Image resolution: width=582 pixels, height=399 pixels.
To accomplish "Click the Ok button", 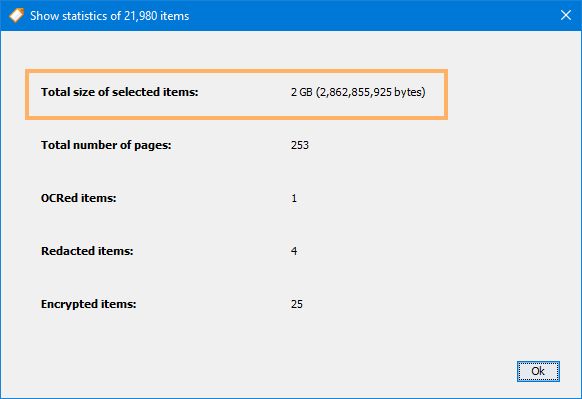I will point(538,371).
